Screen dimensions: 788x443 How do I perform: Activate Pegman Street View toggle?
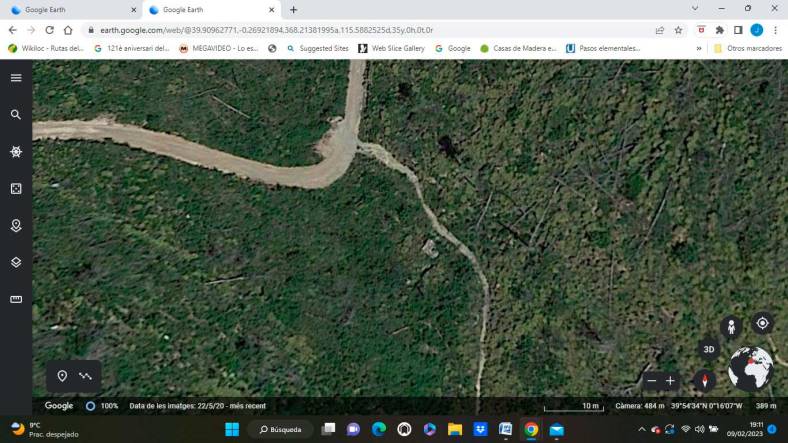[x=732, y=327]
